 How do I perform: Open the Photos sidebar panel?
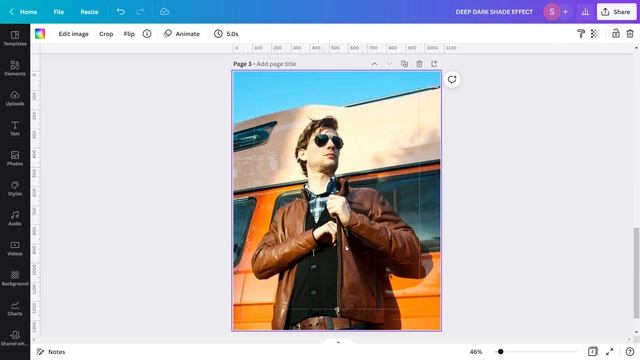tap(15, 158)
